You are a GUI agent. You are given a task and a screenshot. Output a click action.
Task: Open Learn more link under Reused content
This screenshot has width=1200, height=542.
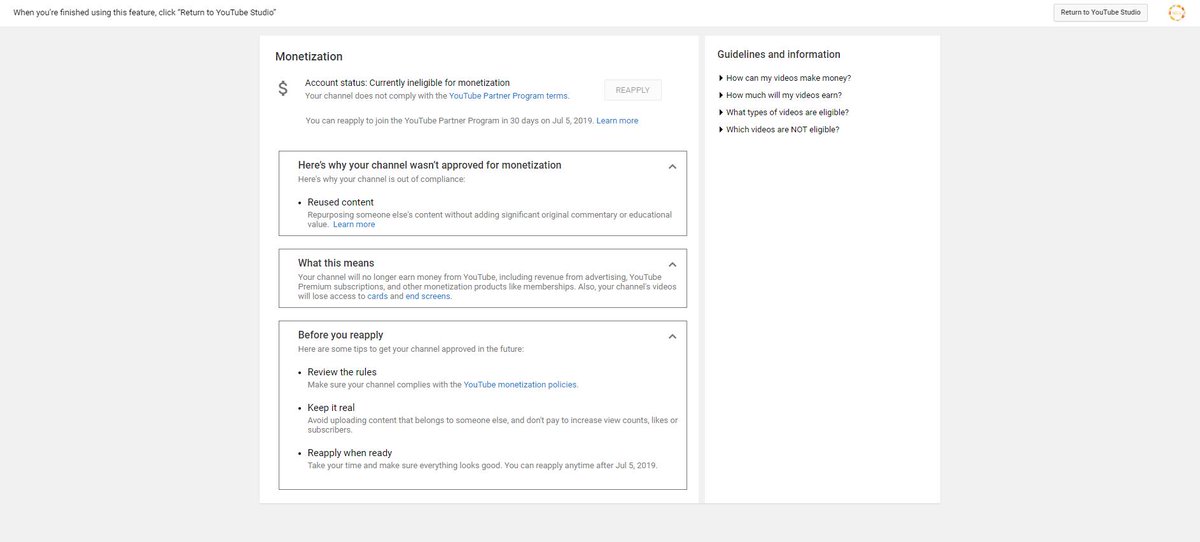pyautogui.click(x=354, y=225)
